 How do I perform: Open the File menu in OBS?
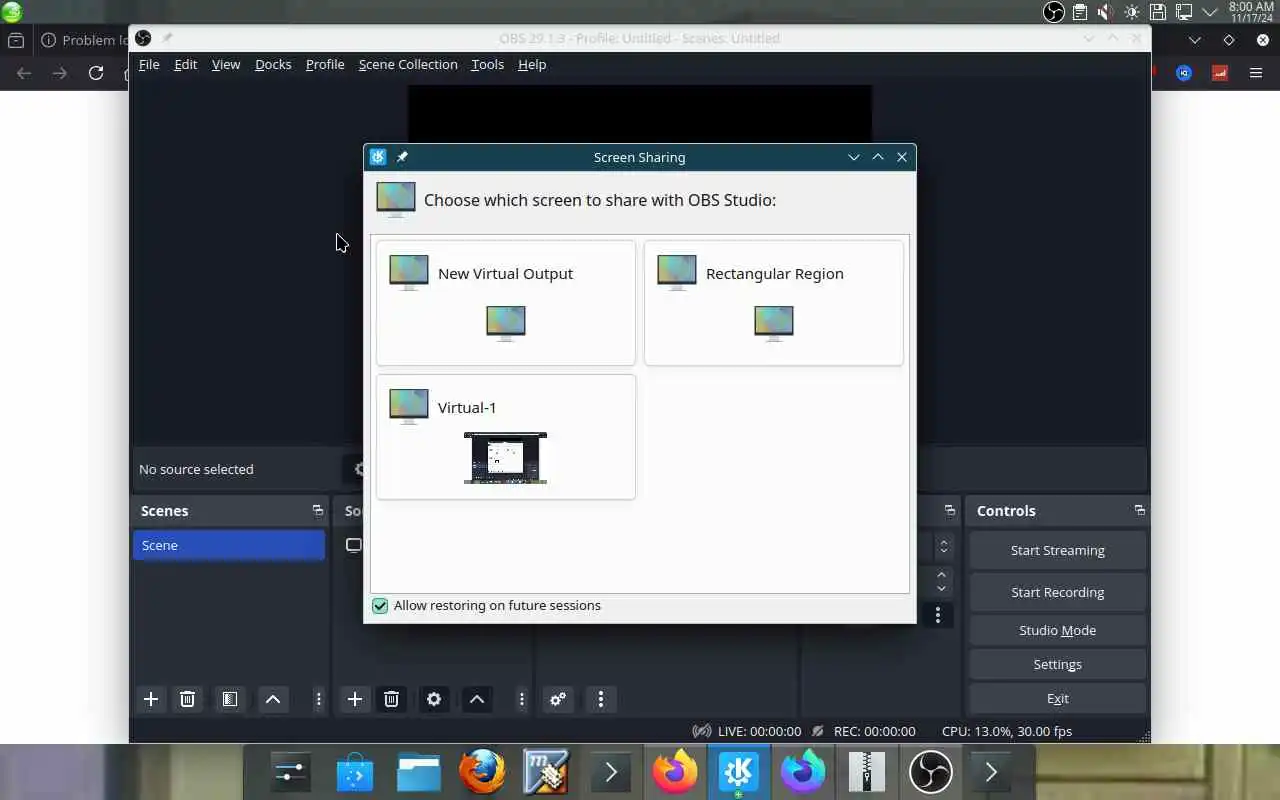click(x=149, y=64)
